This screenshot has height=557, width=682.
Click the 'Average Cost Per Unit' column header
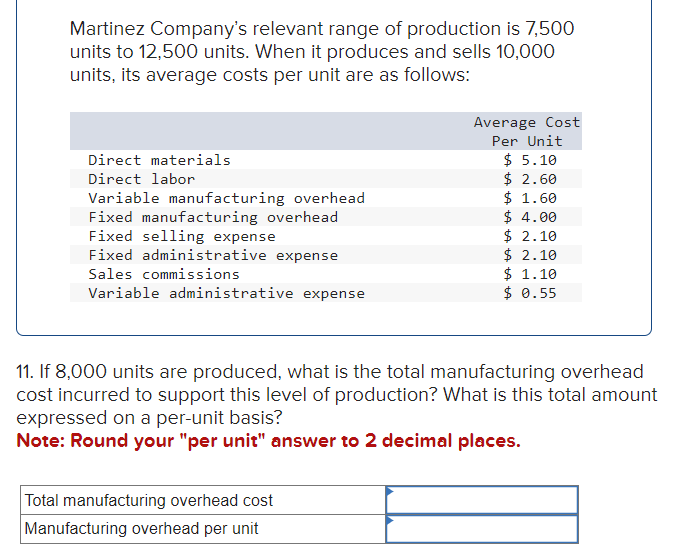[x=527, y=132]
